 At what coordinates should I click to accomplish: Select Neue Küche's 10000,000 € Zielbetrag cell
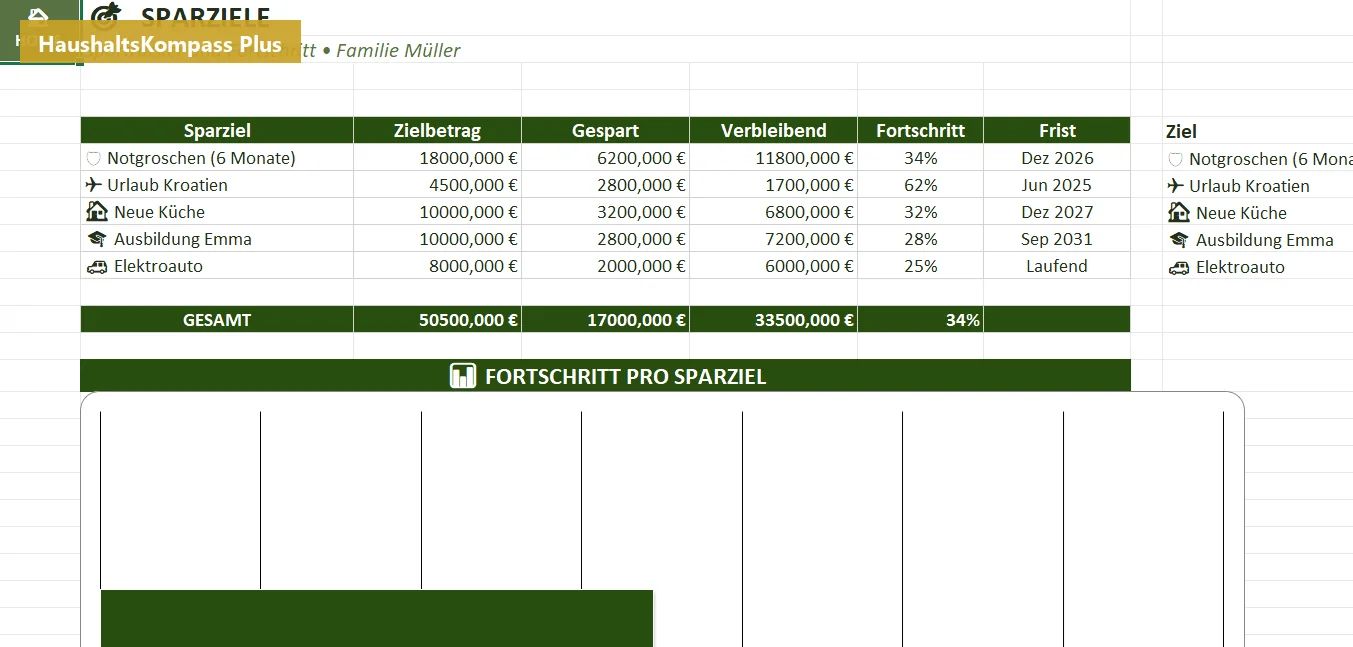(437, 212)
